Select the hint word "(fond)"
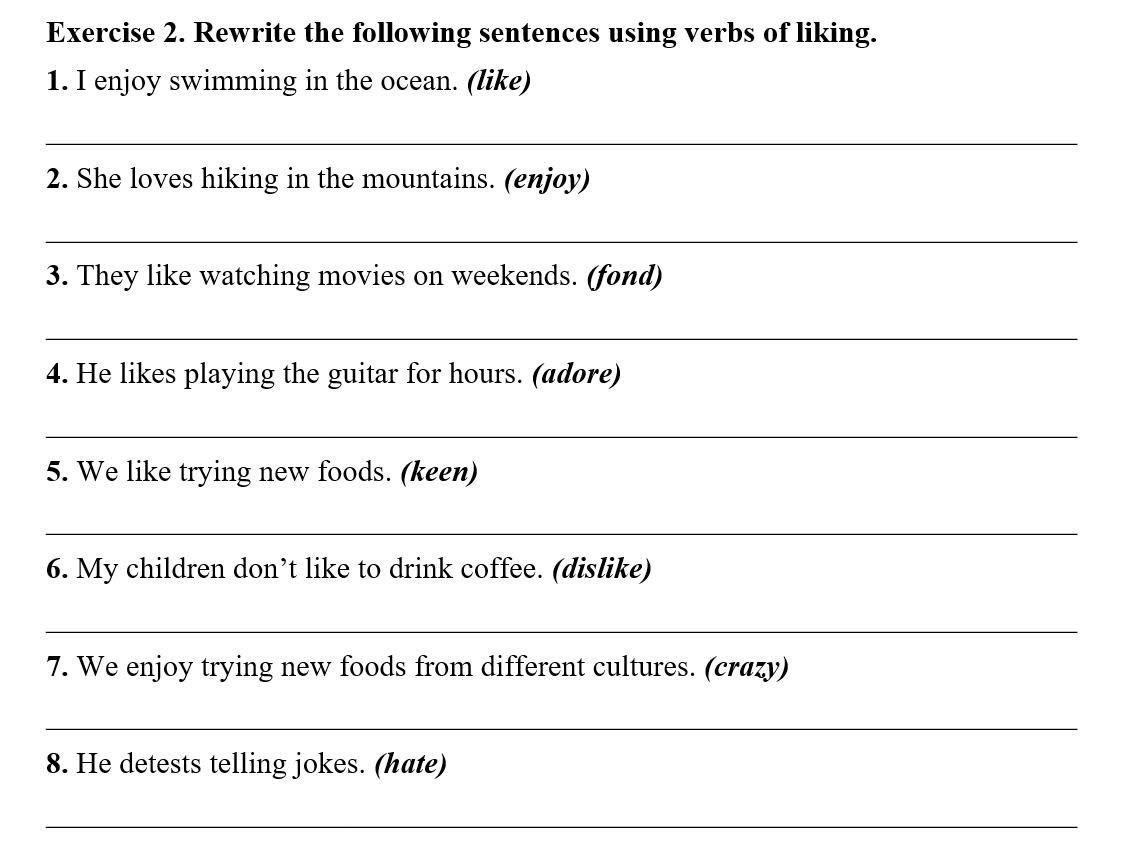Image resolution: width=1133 pixels, height=849 pixels. (x=625, y=276)
